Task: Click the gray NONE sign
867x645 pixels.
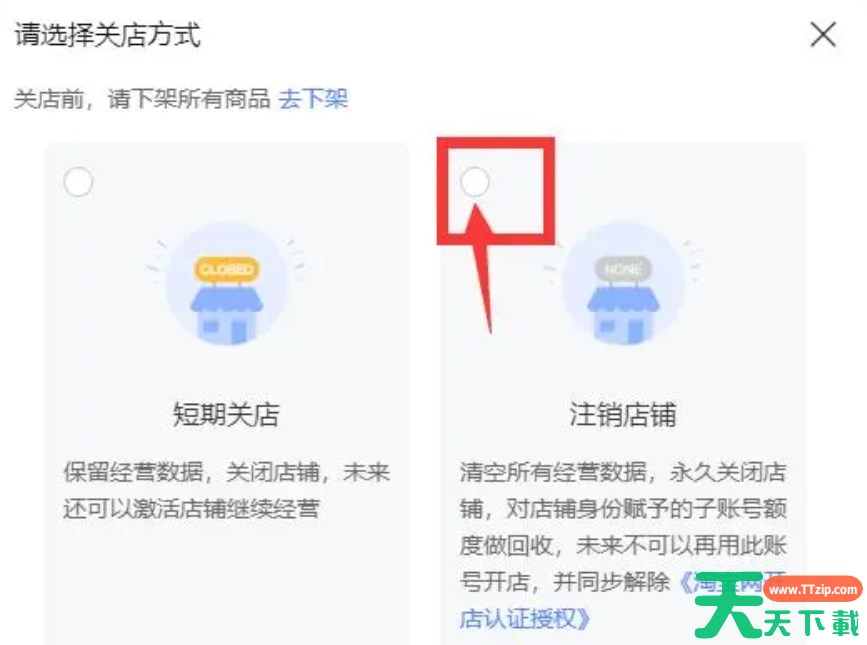Action: pos(623,269)
